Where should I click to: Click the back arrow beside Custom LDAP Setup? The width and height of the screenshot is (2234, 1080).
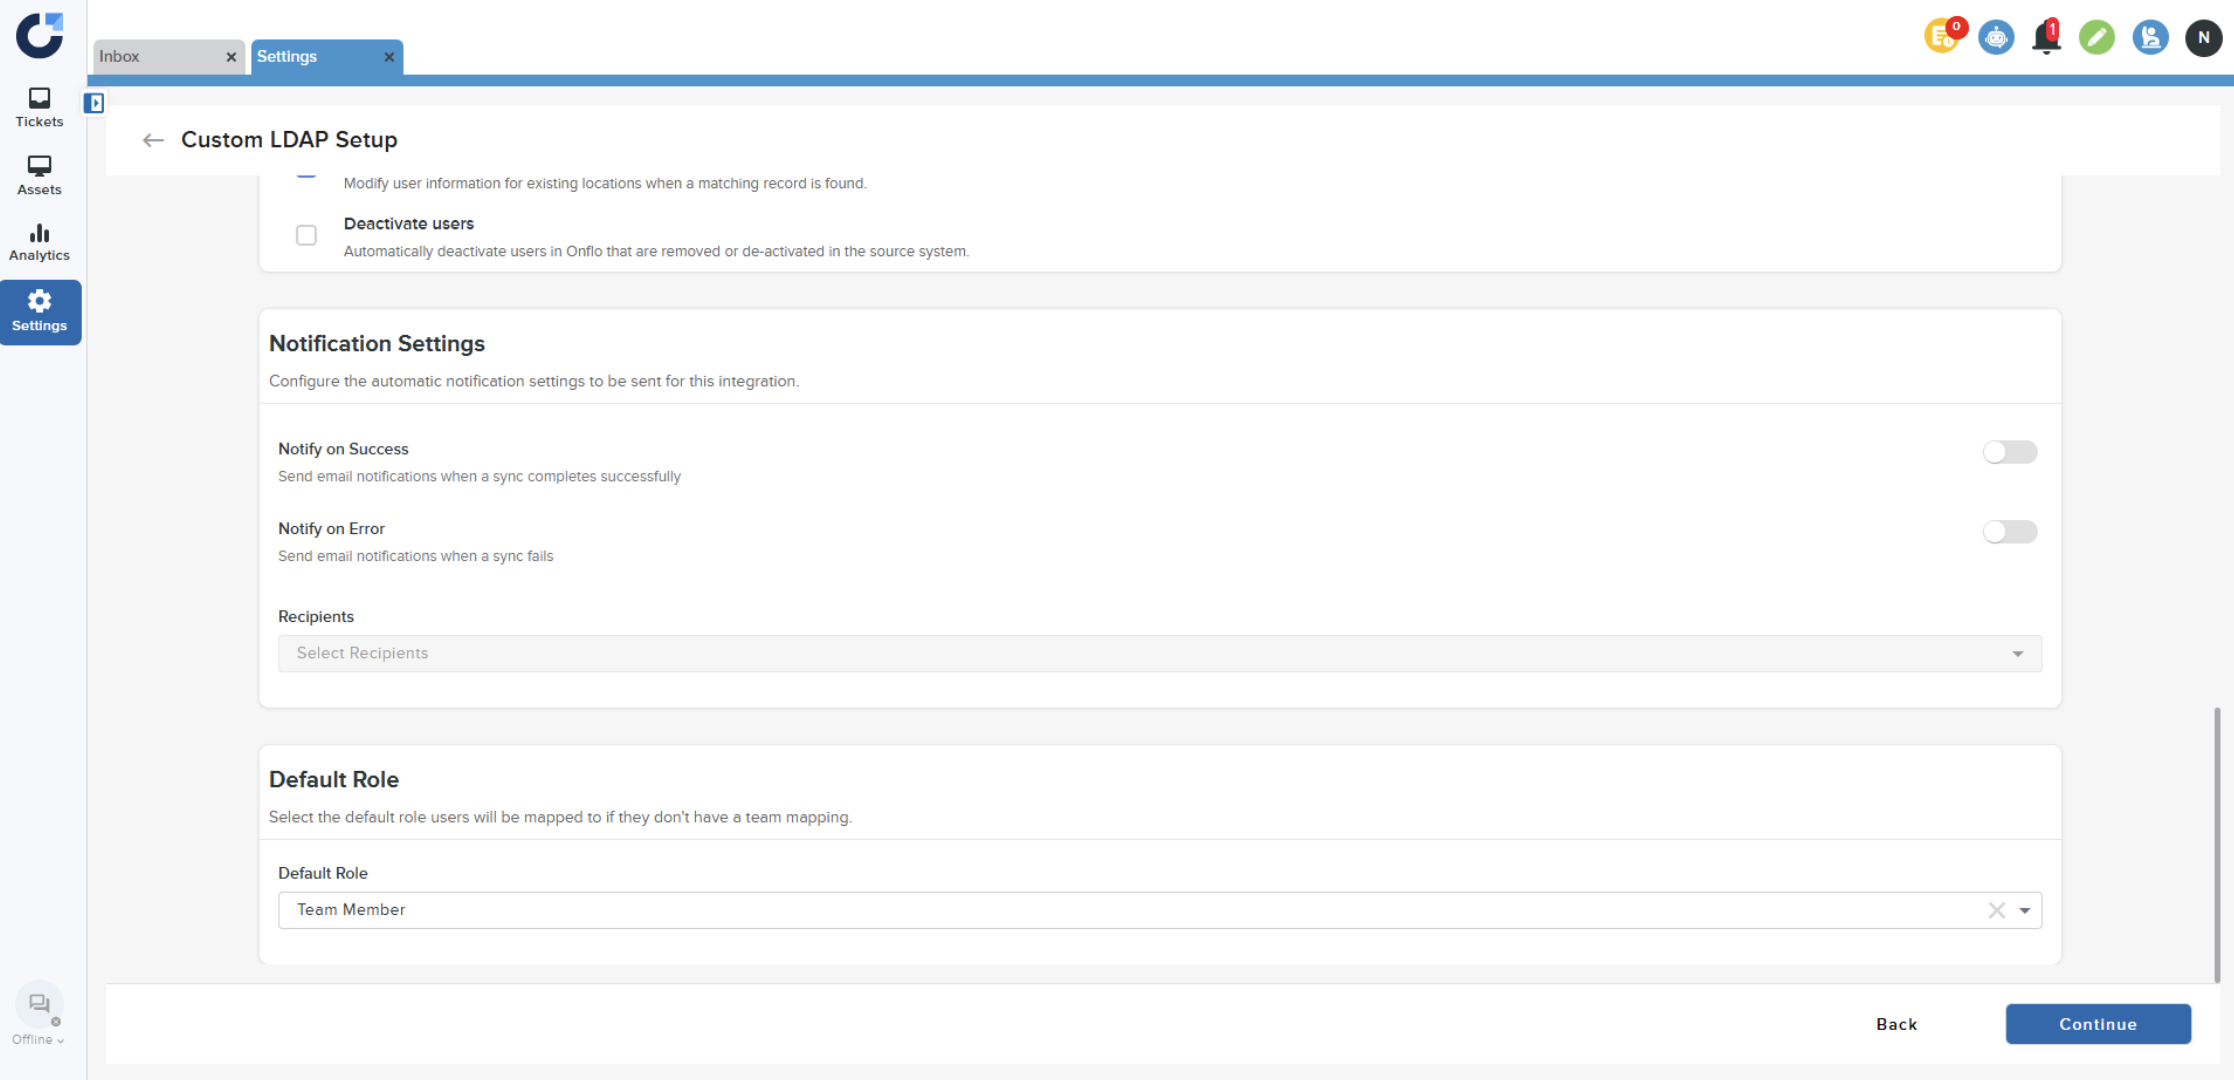tap(153, 140)
